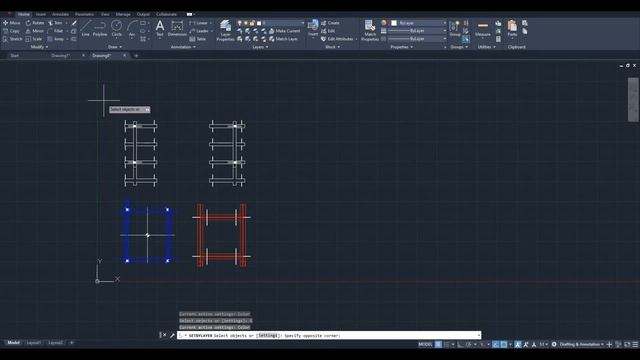The image size is (640, 360).
Task: Expand the Modify panel
Action: [x=39, y=47]
